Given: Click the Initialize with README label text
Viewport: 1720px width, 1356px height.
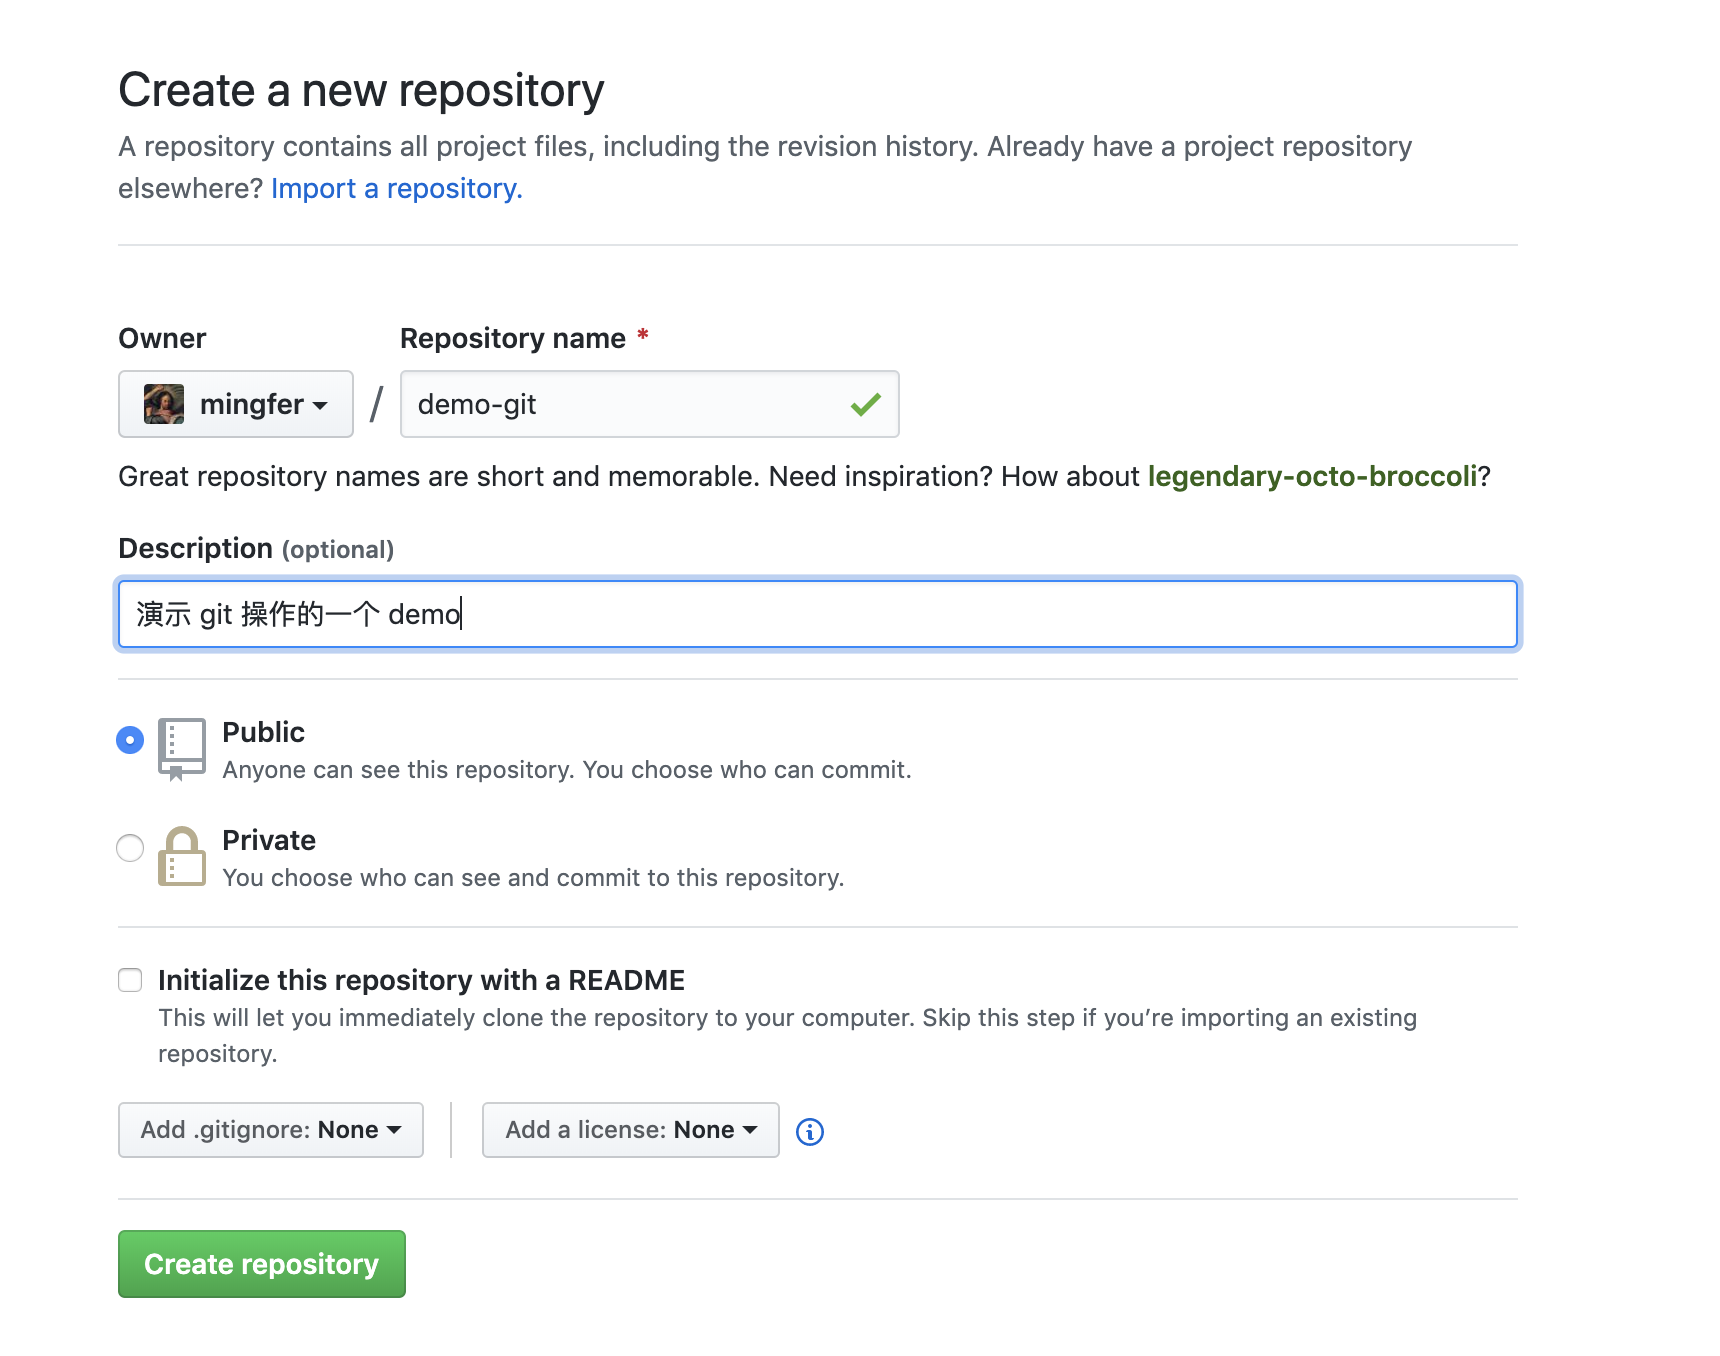Looking at the screenshot, I should 421,980.
